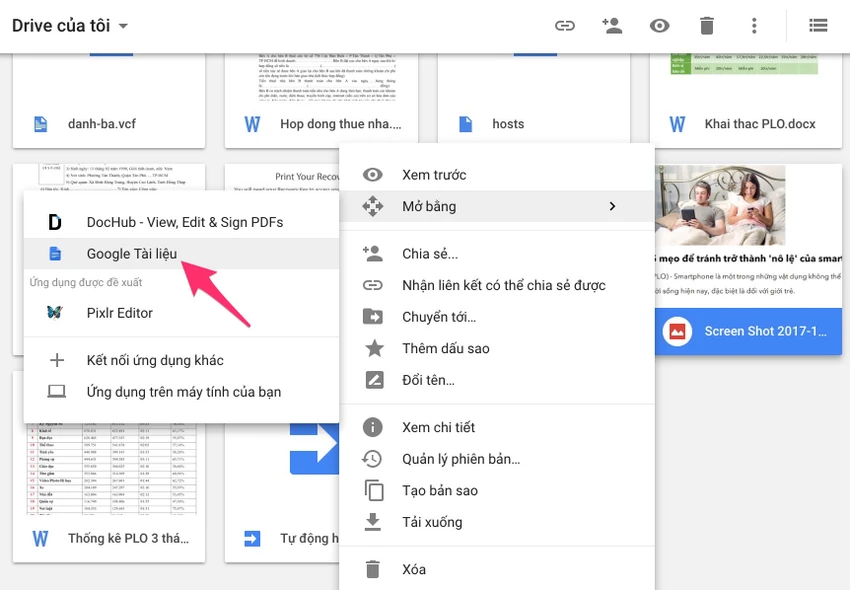Select Xem trước in context menu
850x590 pixels.
(497, 175)
